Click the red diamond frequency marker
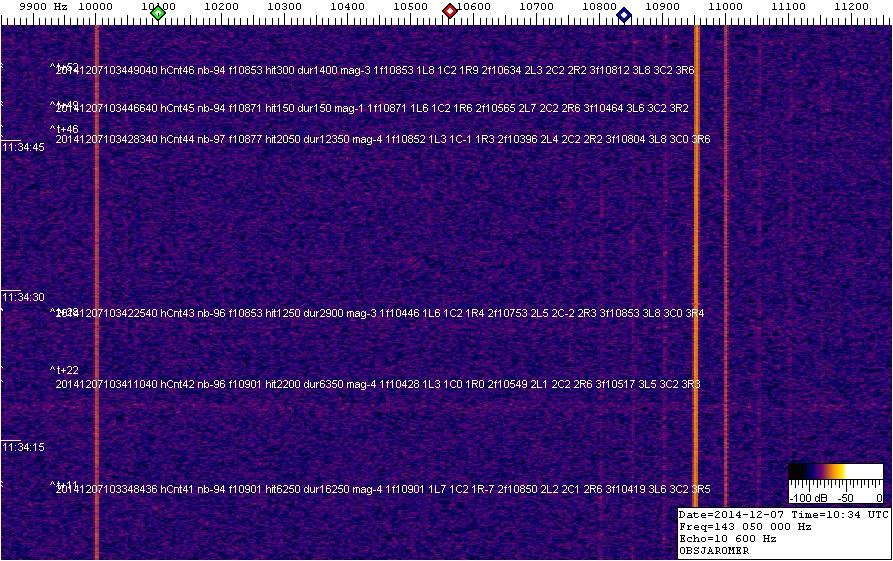Image resolution: width=893 pixels, height=561 pixels. pos(450,11)
